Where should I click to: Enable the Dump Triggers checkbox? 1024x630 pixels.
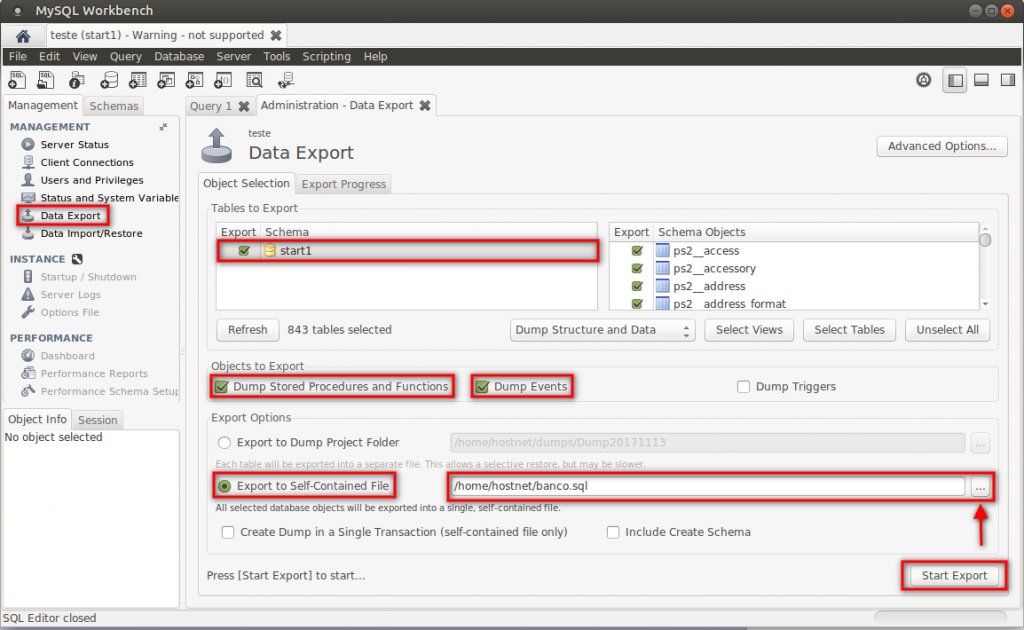pos(744,386)
